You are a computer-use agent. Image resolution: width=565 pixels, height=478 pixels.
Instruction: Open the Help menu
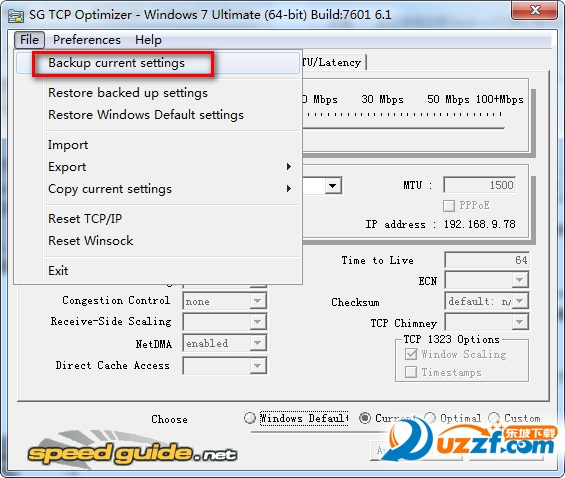coord(148,40)
